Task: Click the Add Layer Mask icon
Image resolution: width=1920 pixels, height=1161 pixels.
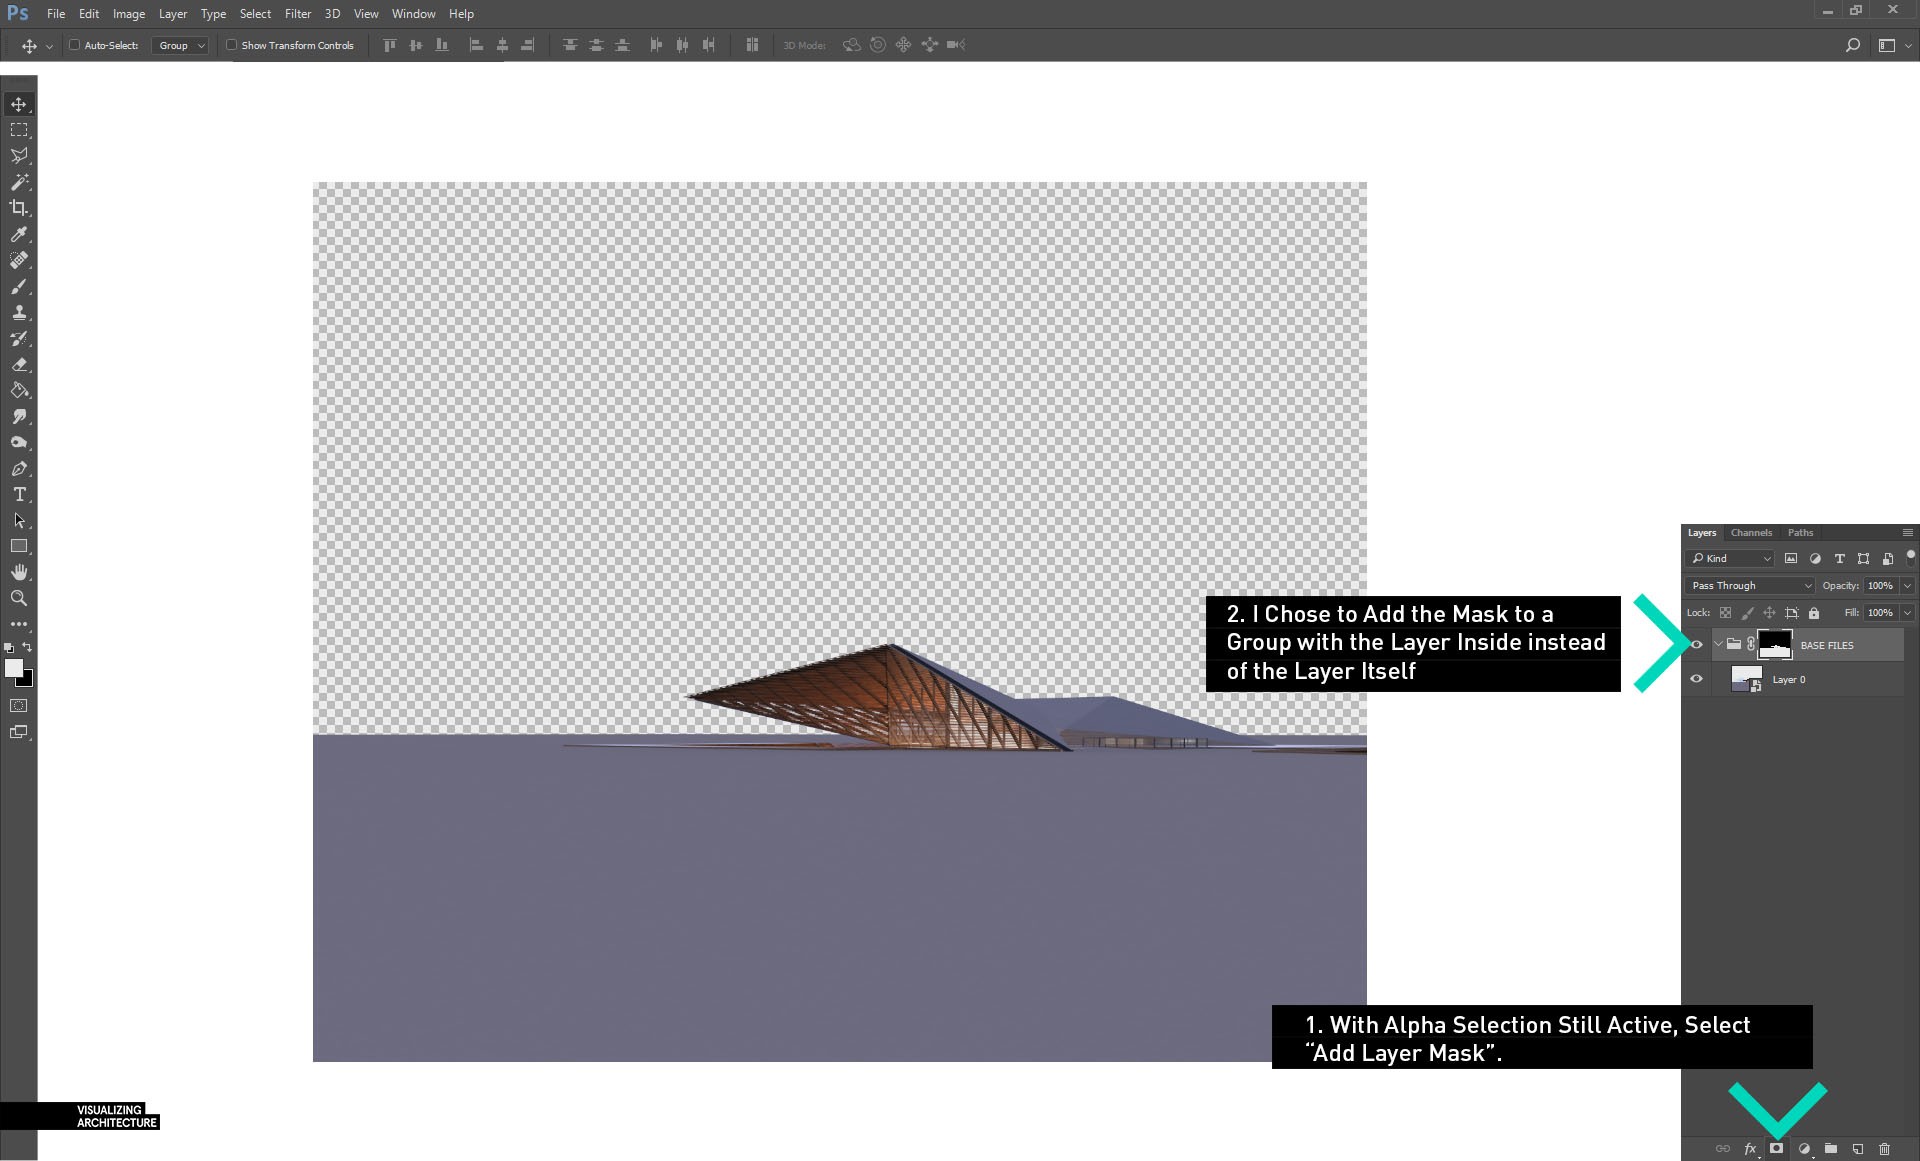Action: pyautogui.click(x=1776, y=1148)
